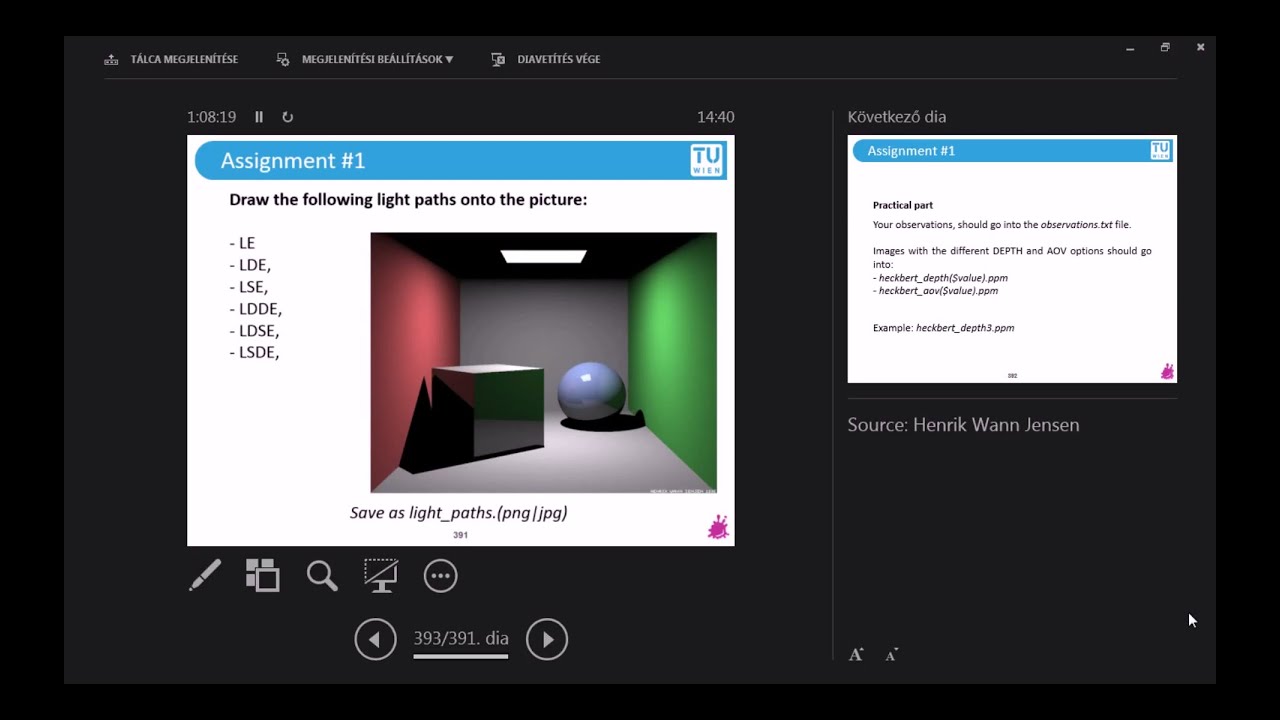
Task: Click the slide progress bar under counter
Action: coord(461,657)
